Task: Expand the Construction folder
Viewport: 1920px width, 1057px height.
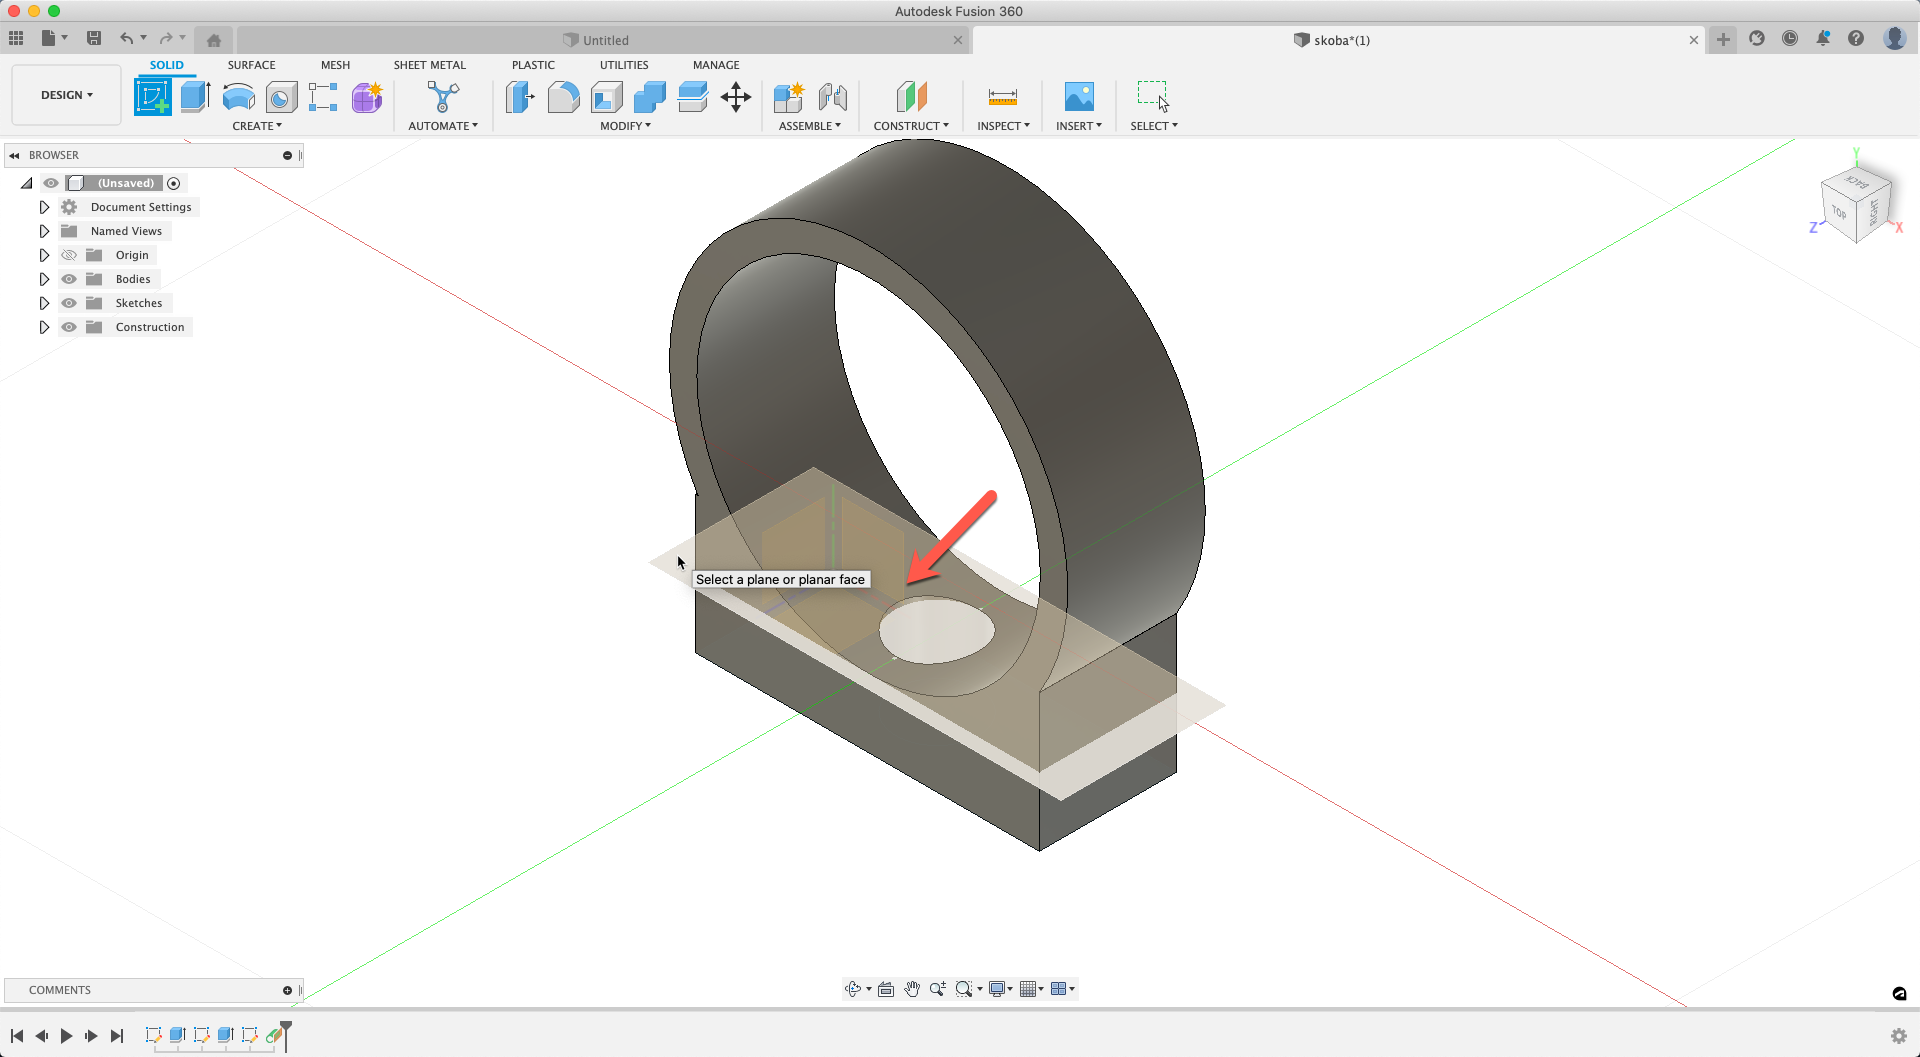Action: coord(44,327)
